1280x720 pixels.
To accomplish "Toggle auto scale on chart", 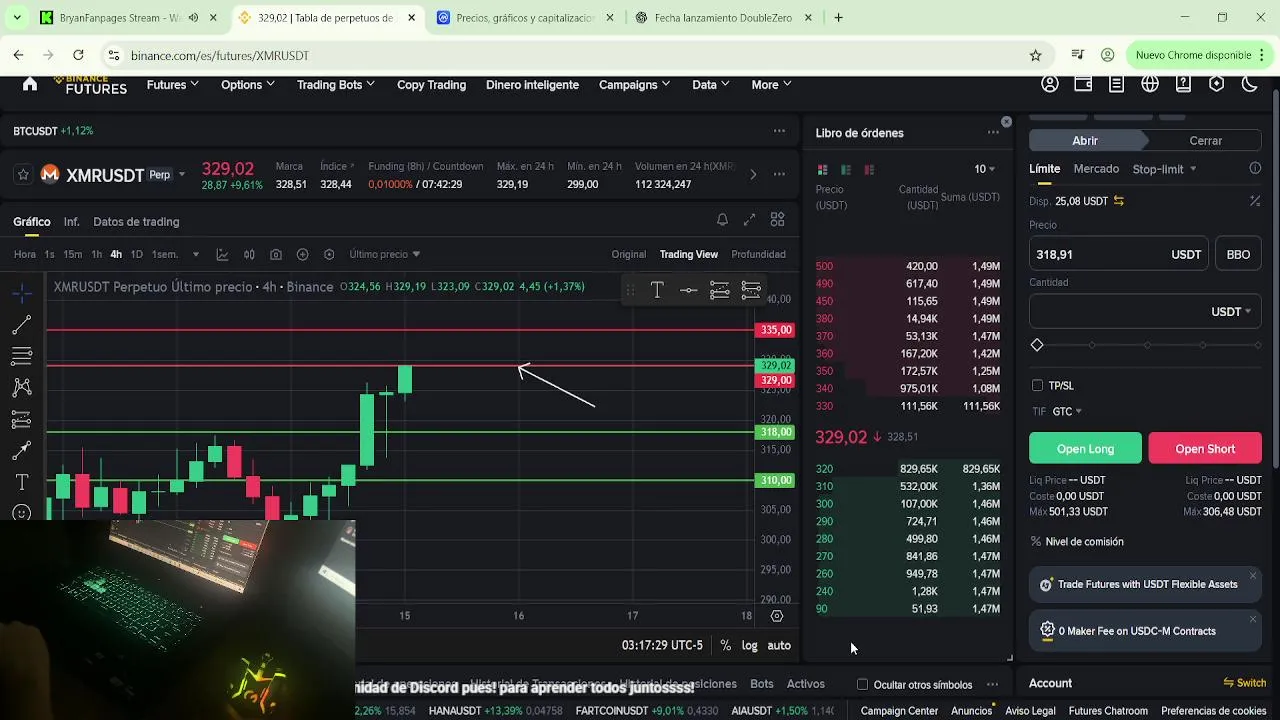I will pyautogui.click(x=779, y=646).
